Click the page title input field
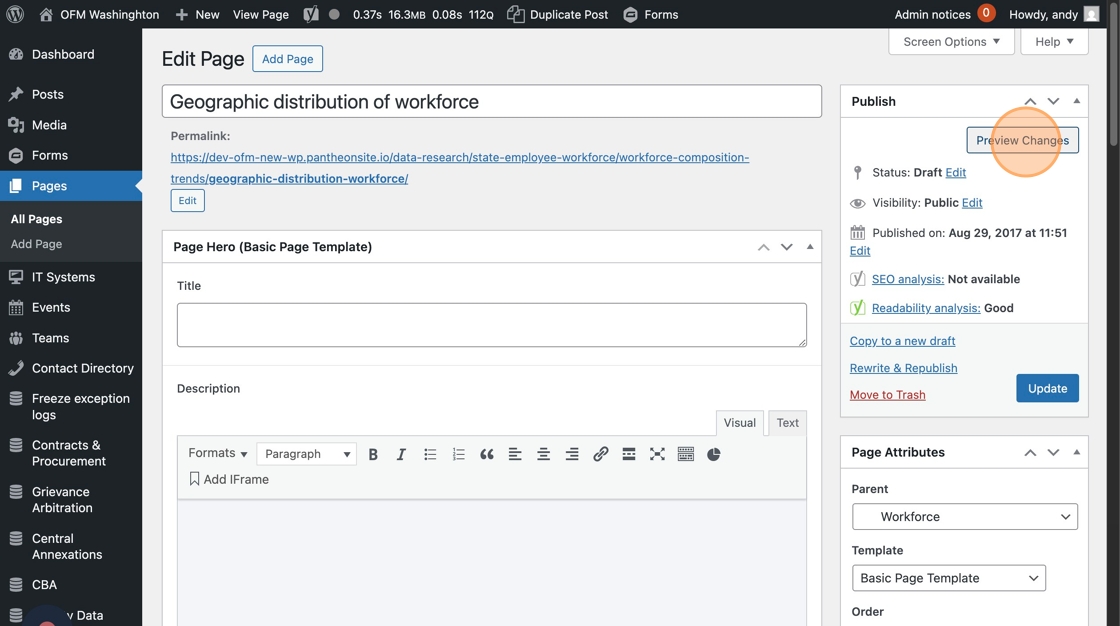 click(x=491, y=102)
